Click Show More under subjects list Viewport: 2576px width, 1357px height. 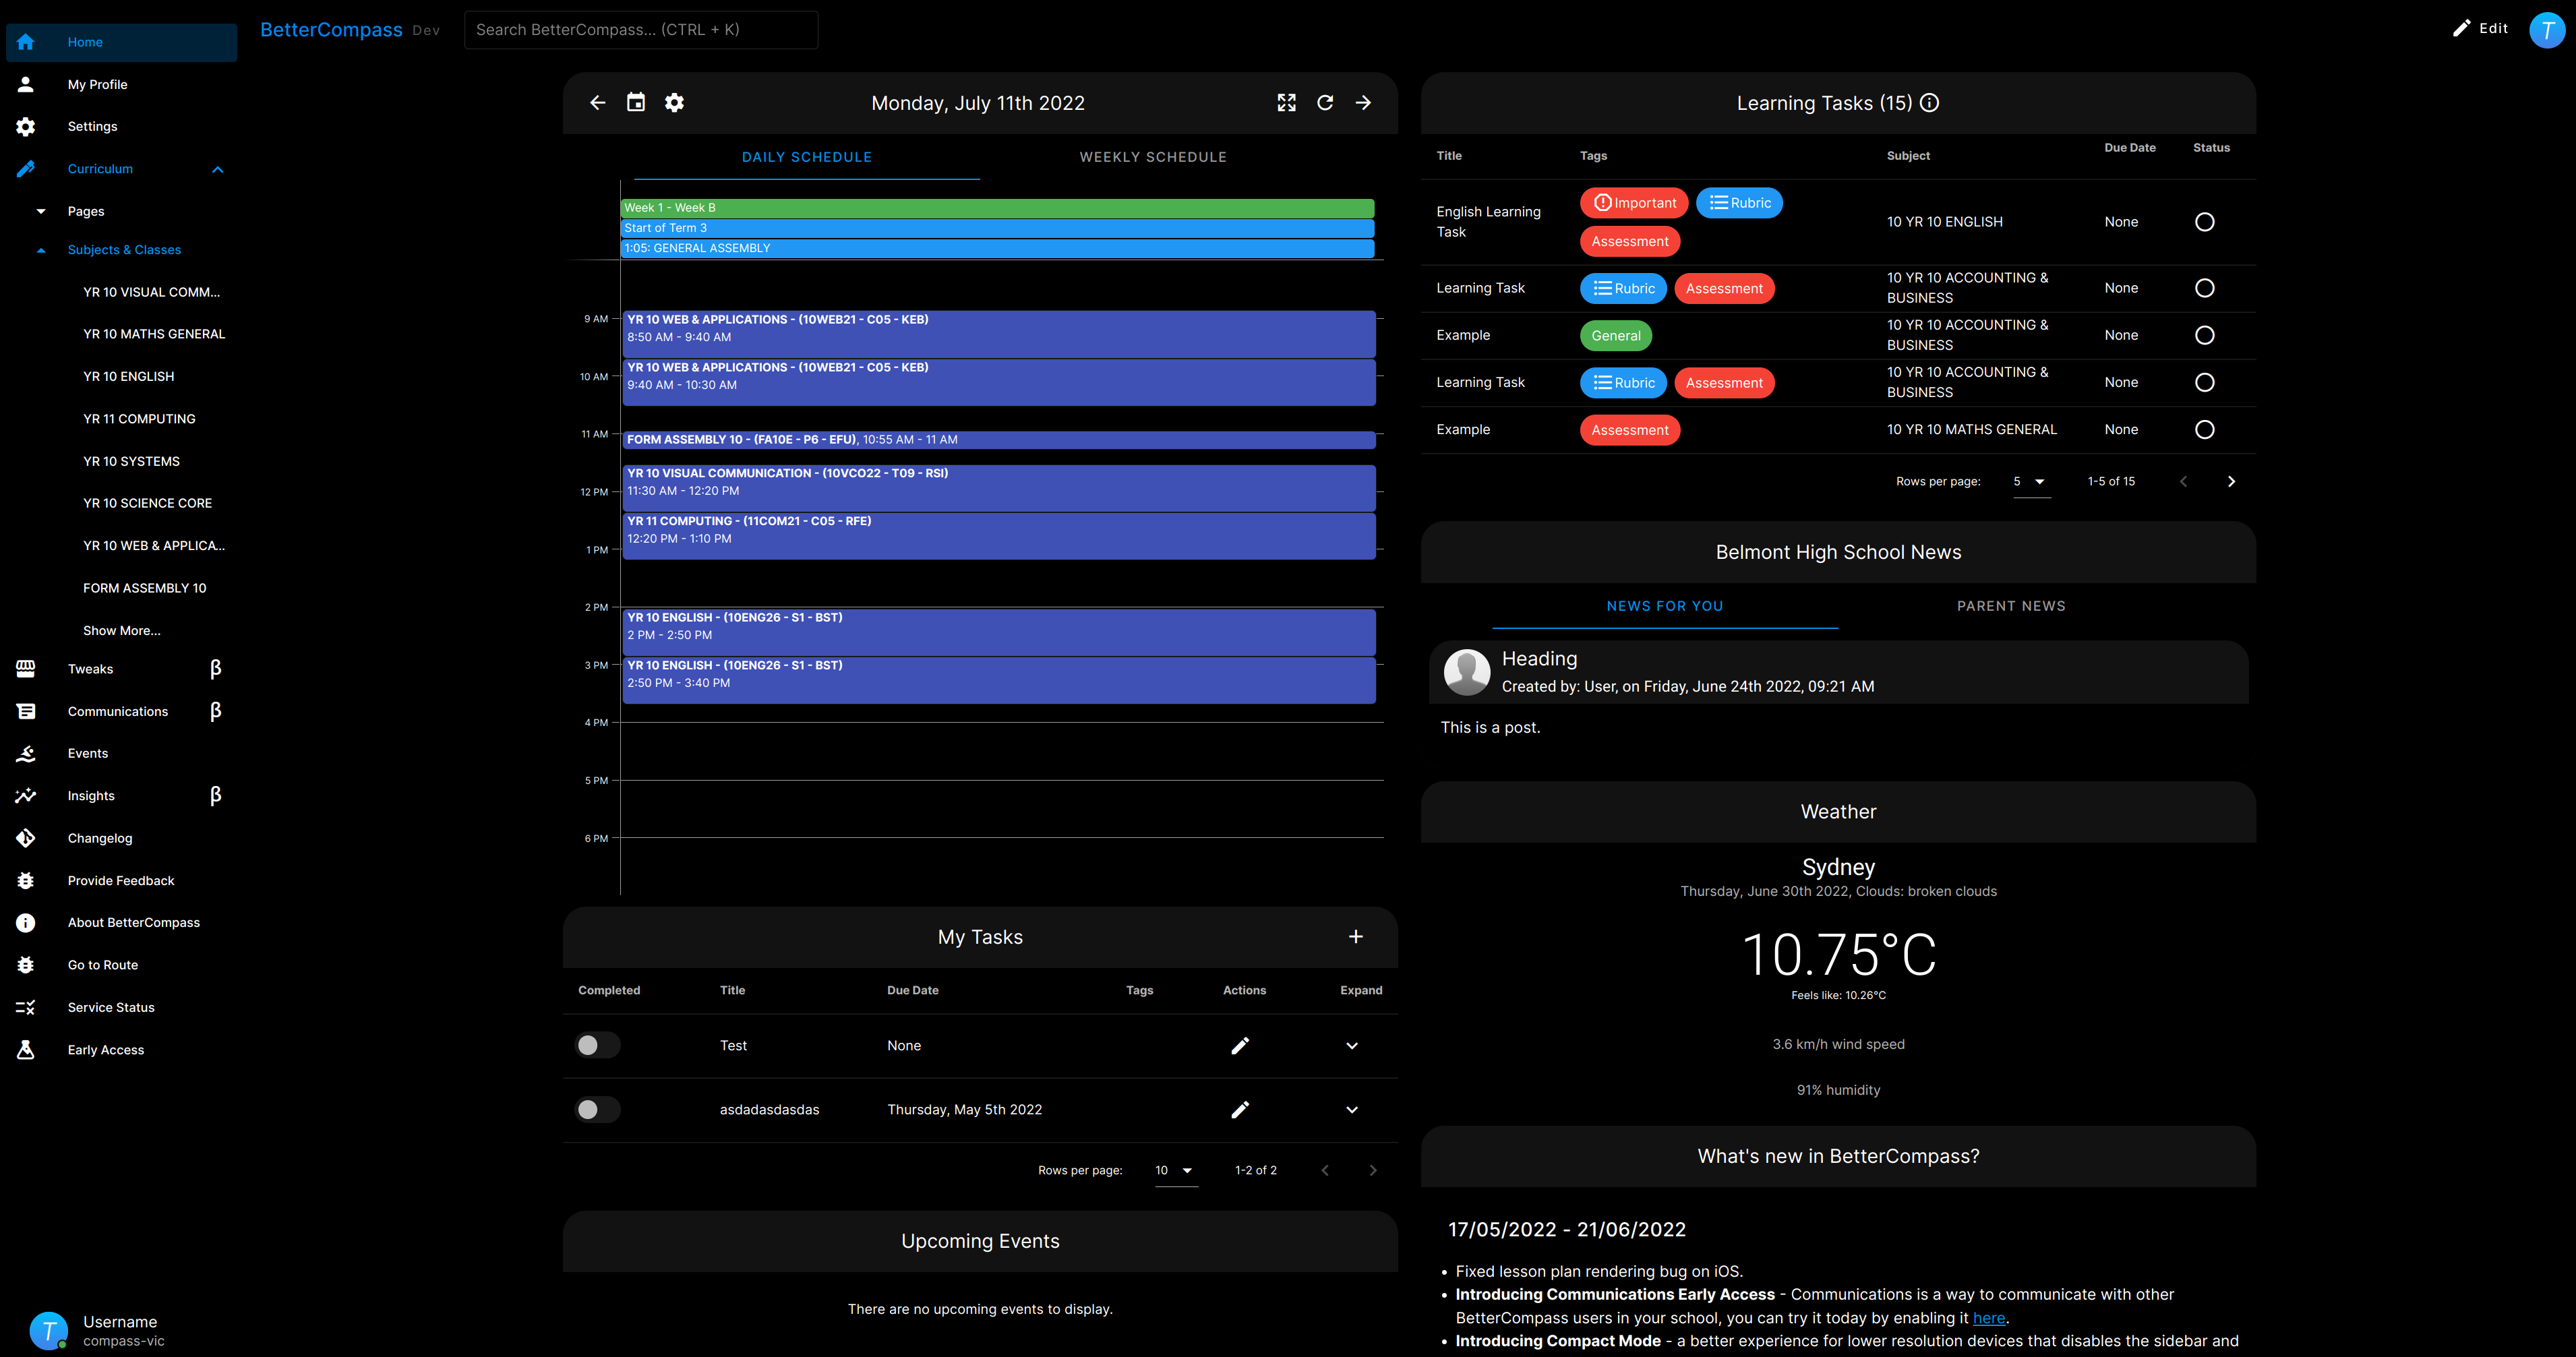(x=122, y=630)
